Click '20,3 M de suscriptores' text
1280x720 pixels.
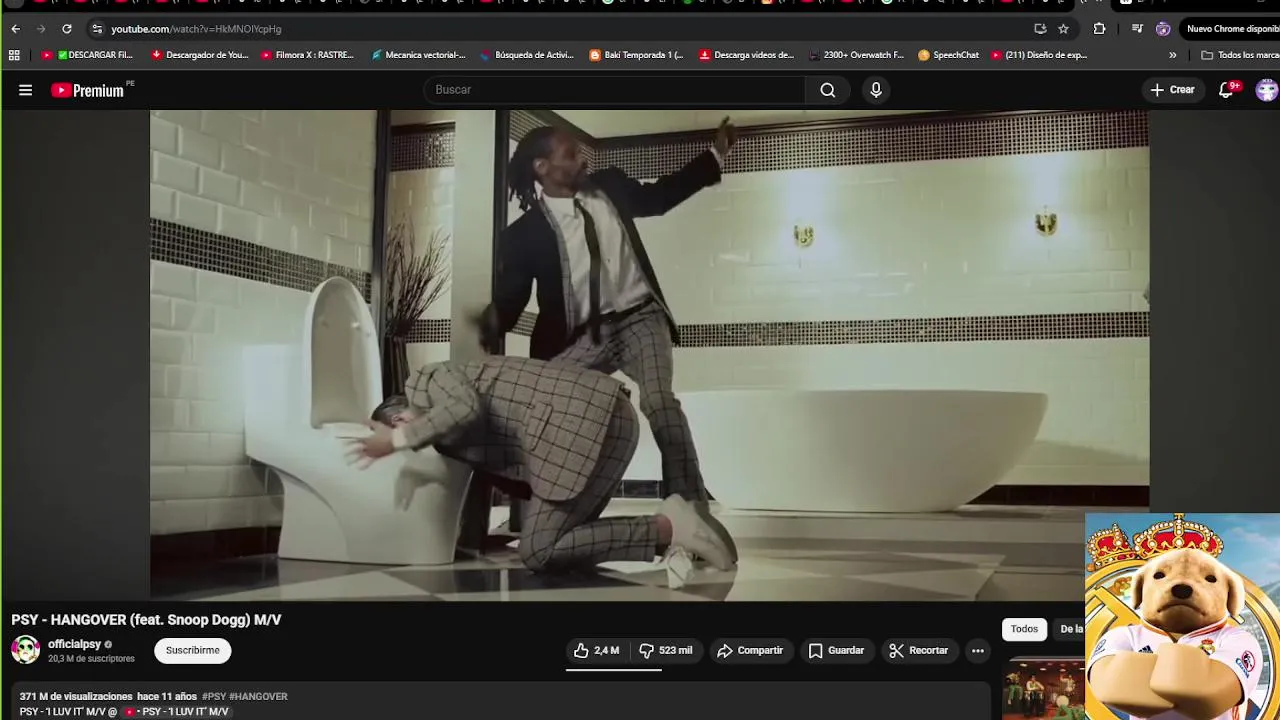point(91,659)
